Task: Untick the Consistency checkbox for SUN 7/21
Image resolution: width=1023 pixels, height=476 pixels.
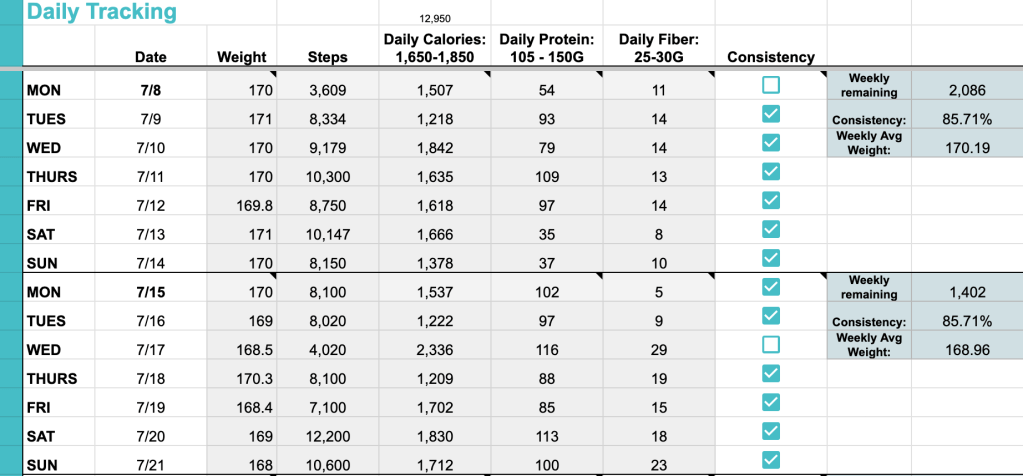Action: coord(771,460)
